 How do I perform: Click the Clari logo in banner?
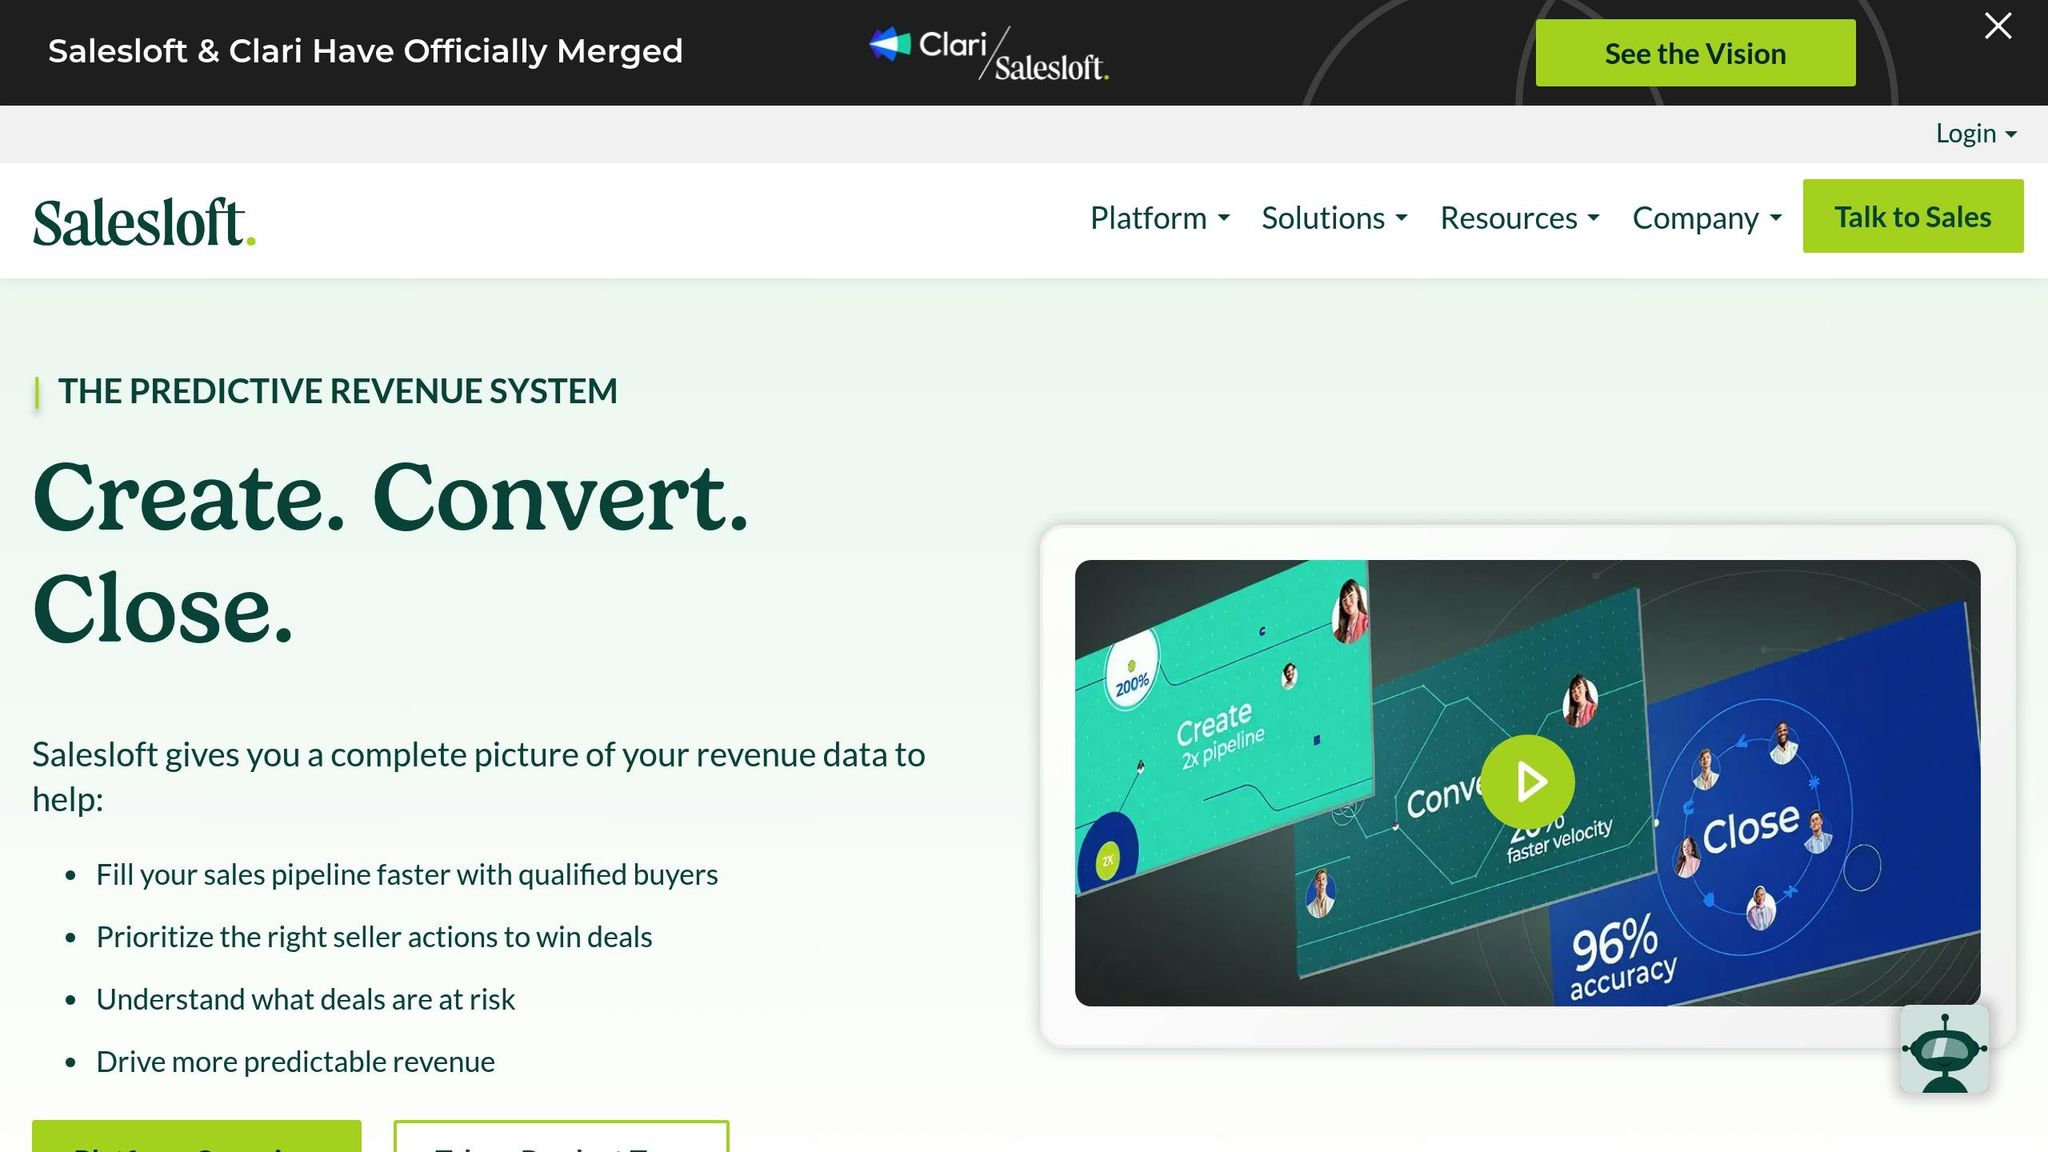[928, 44]
